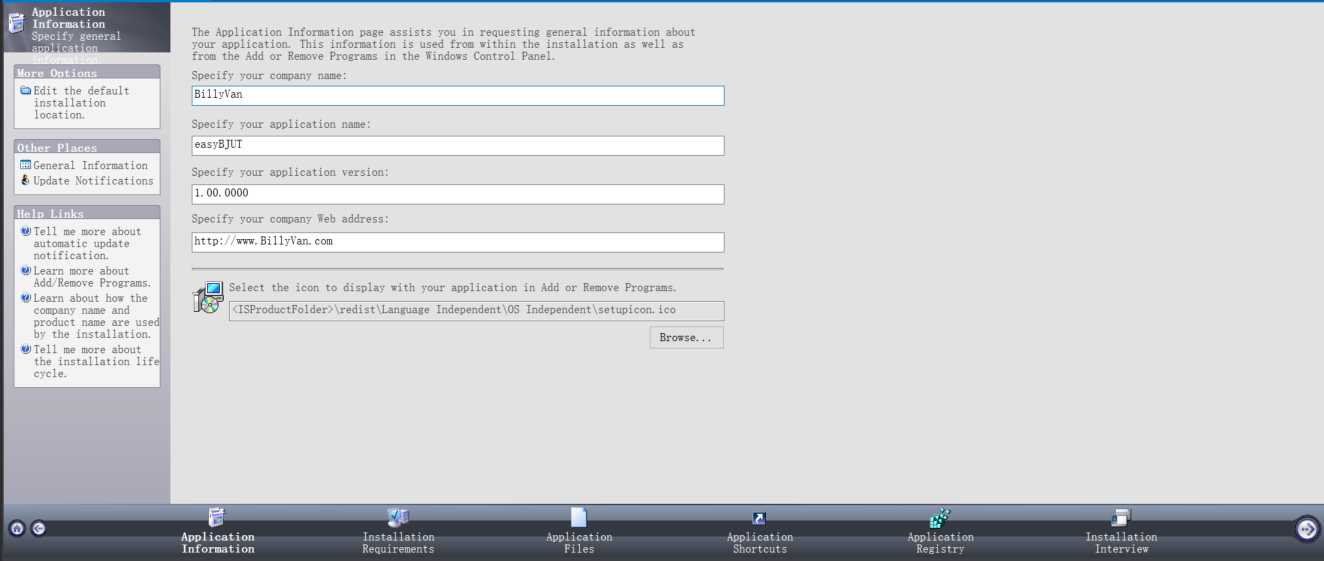Open Edit the default installation location
This screenshot has height=561, width=1324.
point(81,103)
